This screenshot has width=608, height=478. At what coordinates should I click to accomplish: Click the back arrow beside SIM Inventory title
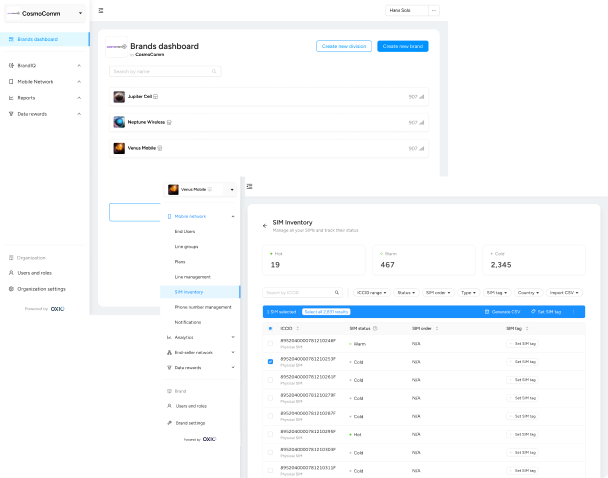pyautogui.click(x=265, y=226)
